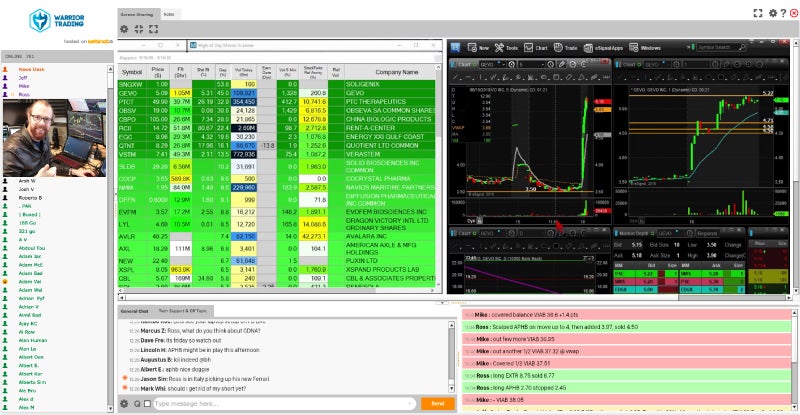800x415 pixels.
Task: Select the VSTM symbol in scanner
Action: (x=128, y=154)
